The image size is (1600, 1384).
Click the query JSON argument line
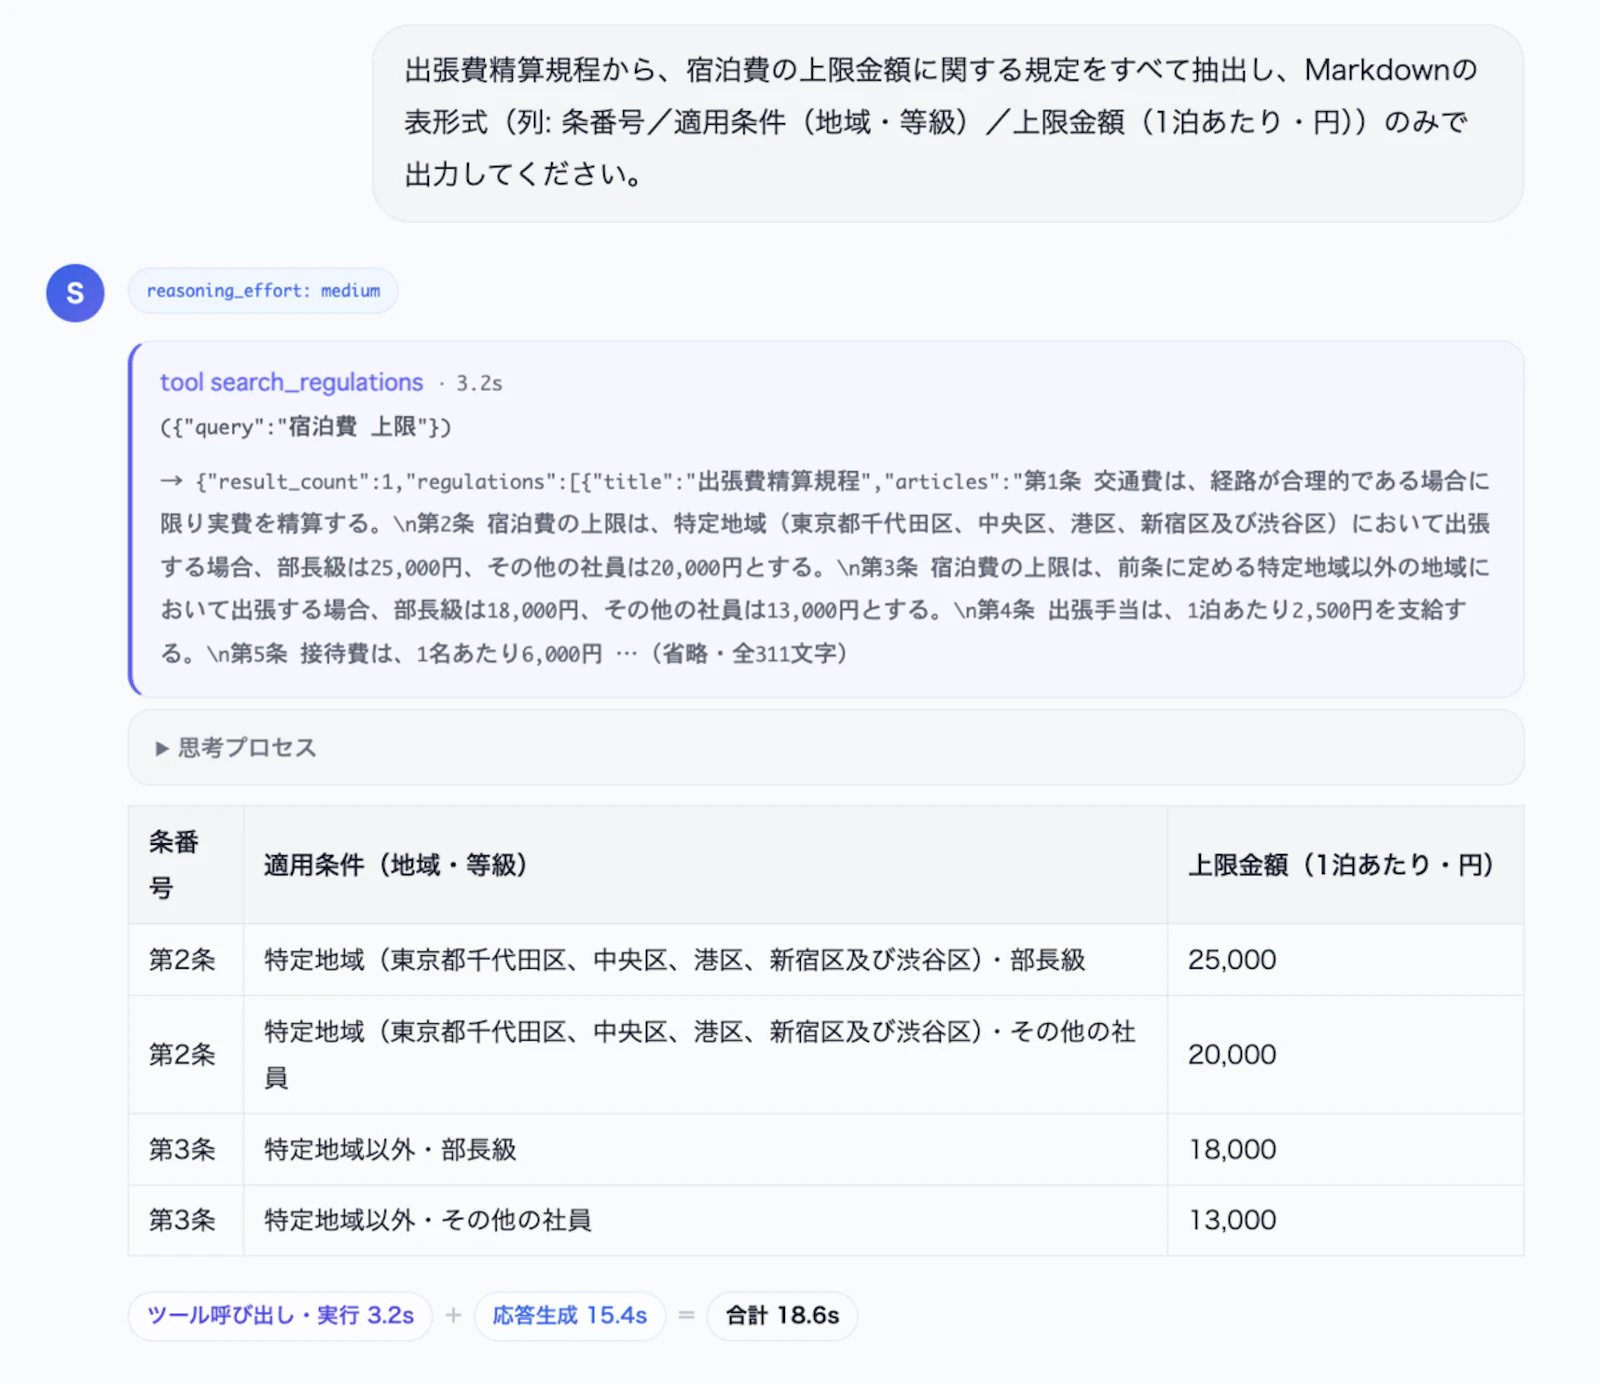click(306, 427)
